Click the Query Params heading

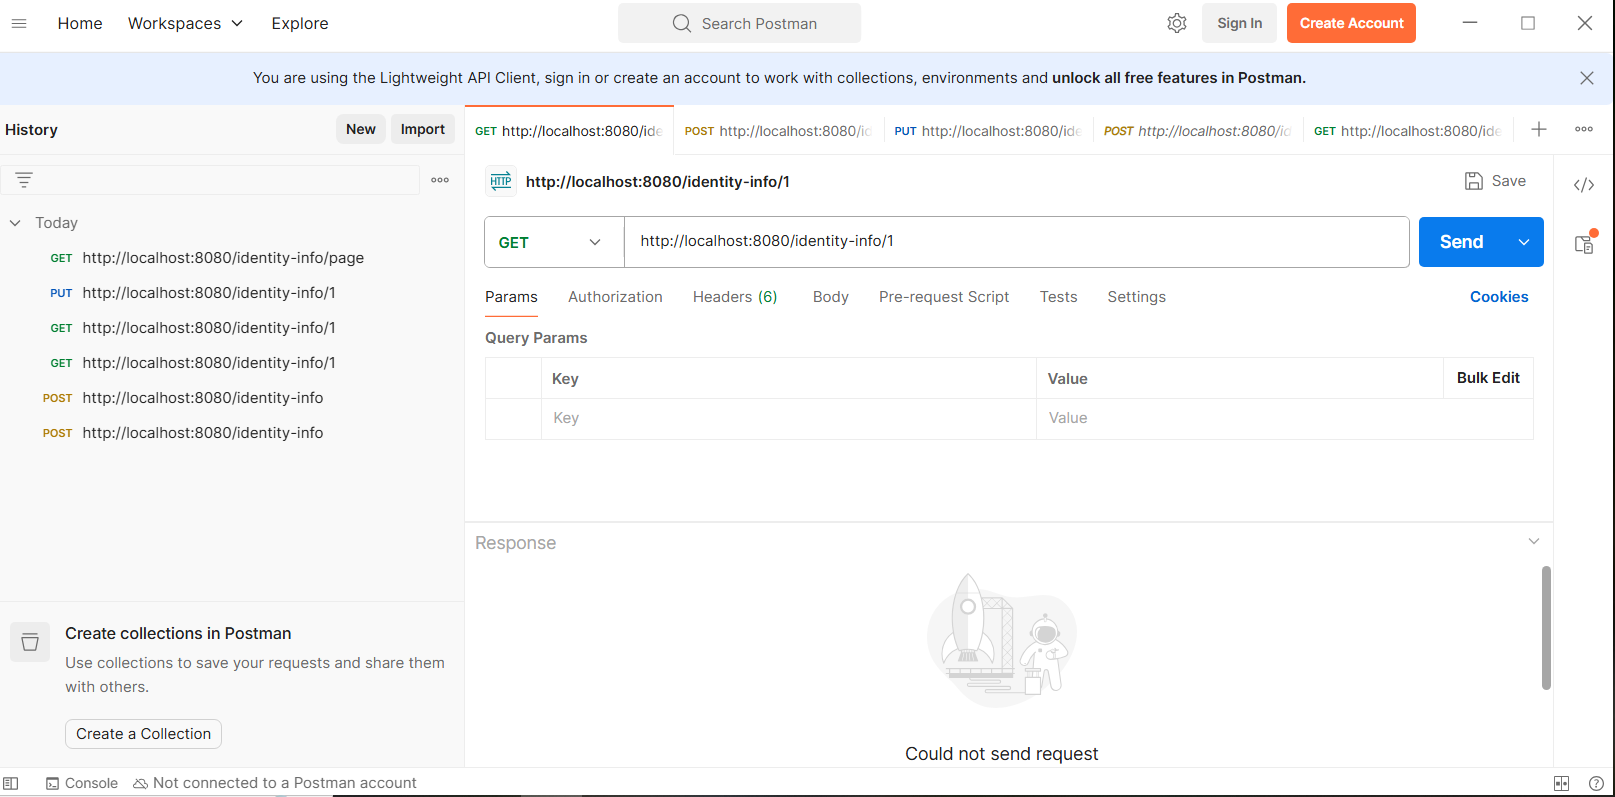click(x=536, y=338)
